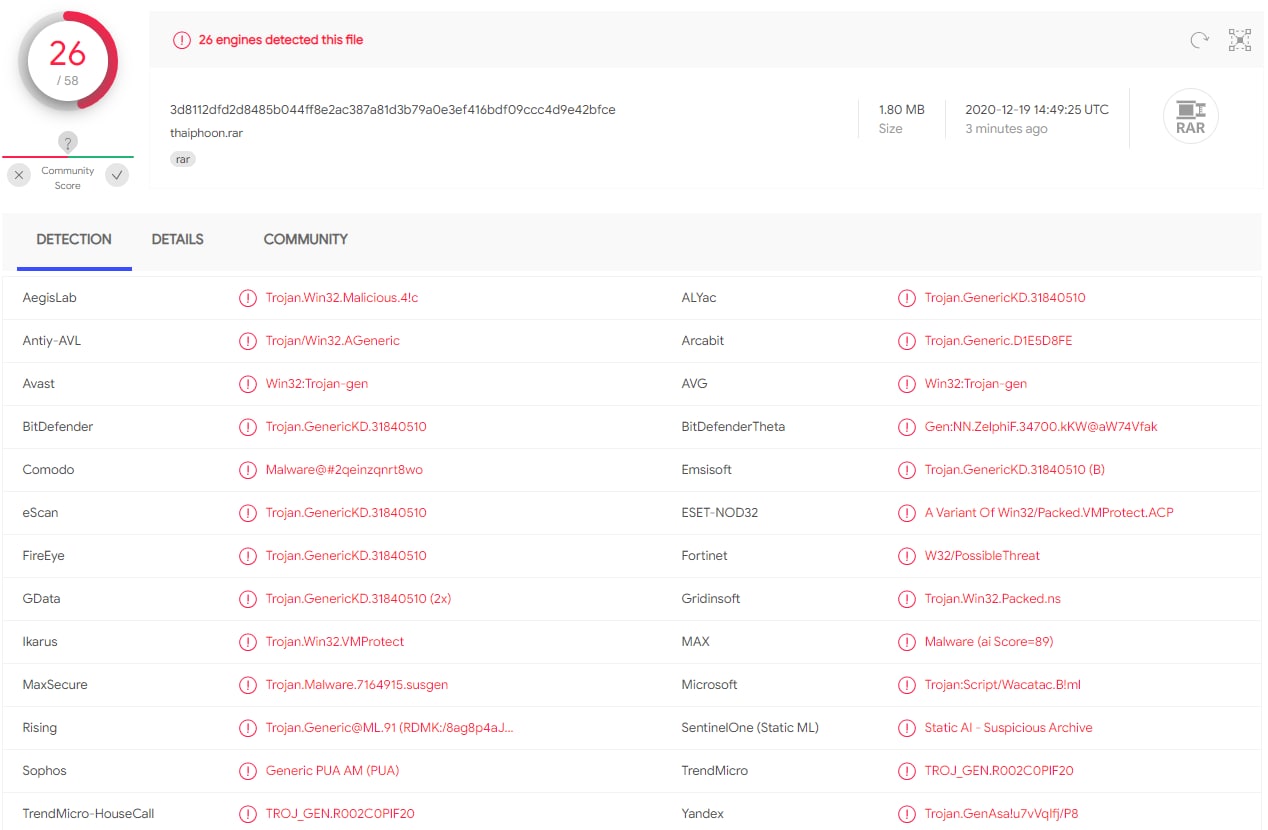This screenshot has width=1268, height=830.
Task: Click the alert icon beside '26 engines detected'
Action: pyautogui.click(x=181, y=40)
